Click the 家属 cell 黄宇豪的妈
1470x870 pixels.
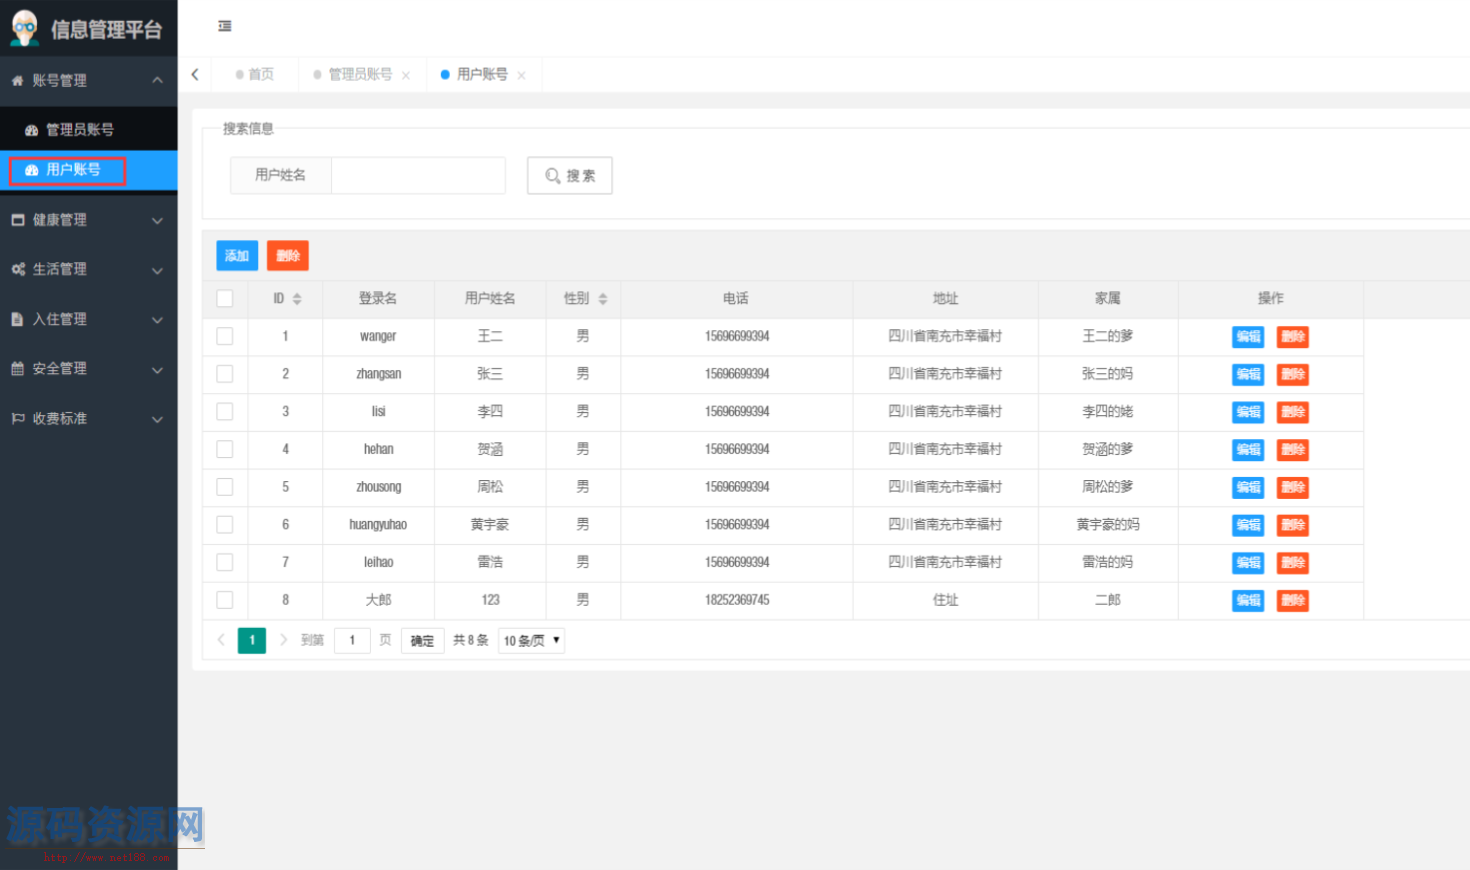tap(1108, 524)
